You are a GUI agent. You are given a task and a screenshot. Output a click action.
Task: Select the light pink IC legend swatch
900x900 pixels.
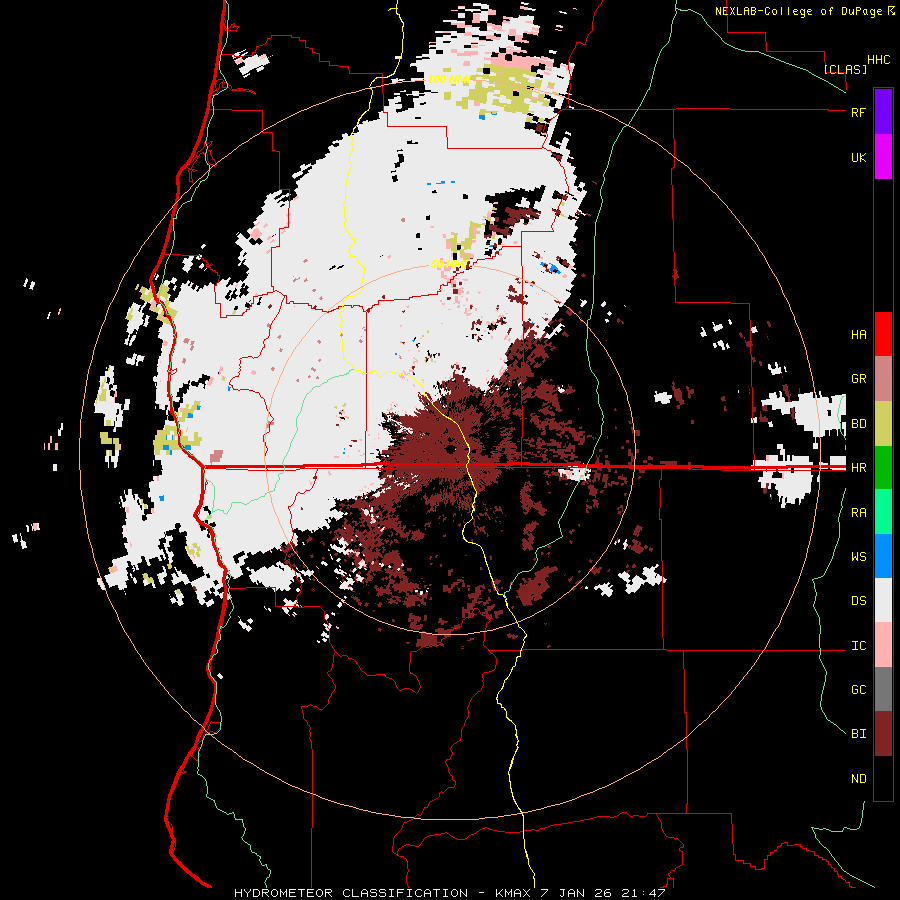[883, 645]
